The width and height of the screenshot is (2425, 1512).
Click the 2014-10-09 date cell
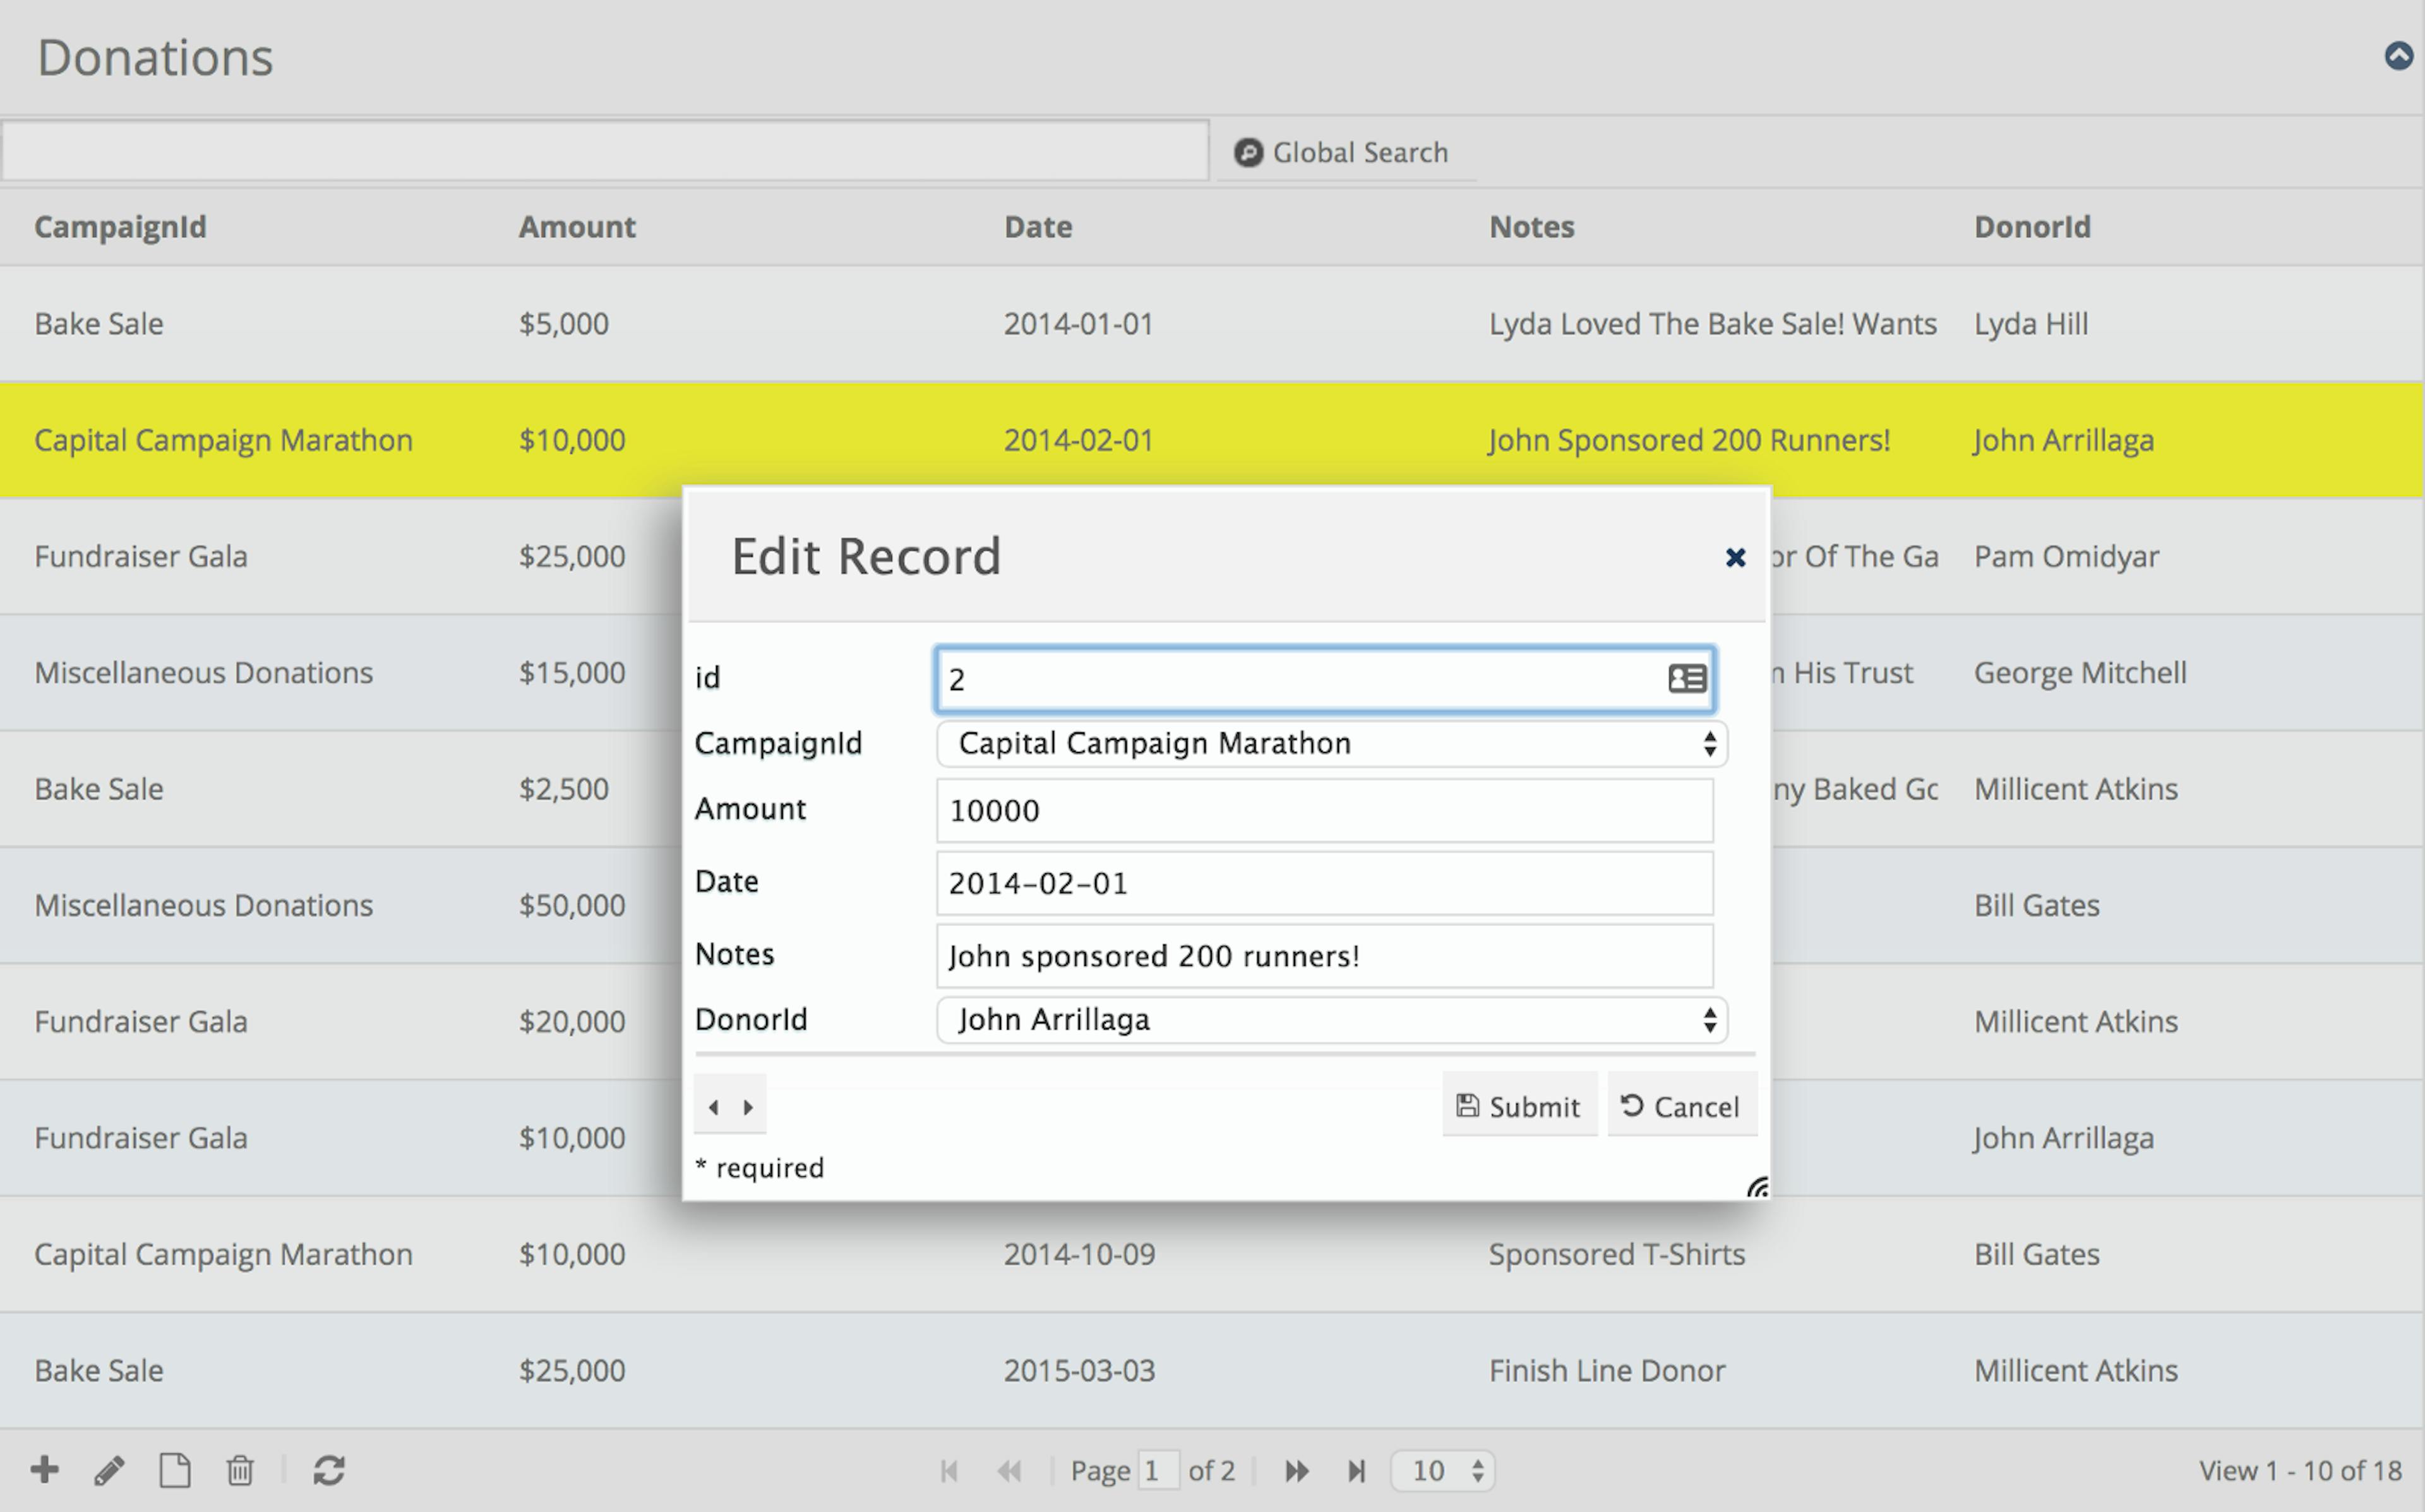(x=1079, y=1255)
